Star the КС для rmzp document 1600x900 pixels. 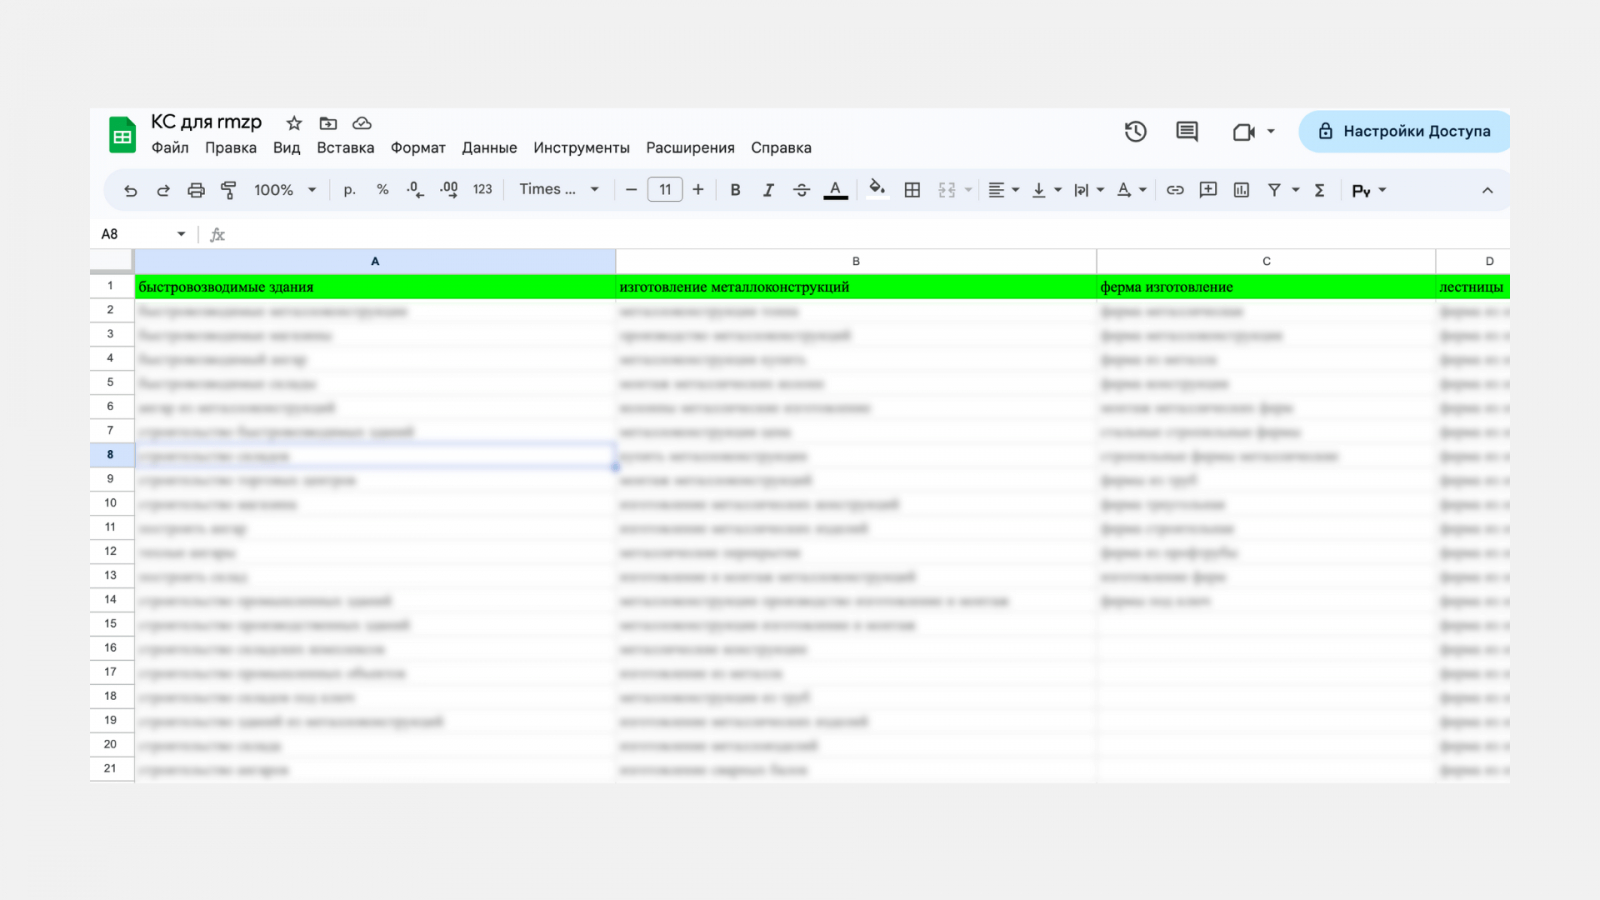click(294, 123)
